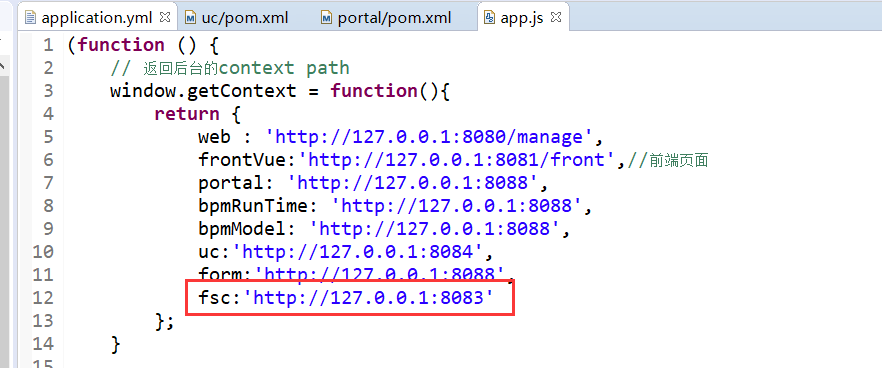Click the 'return' keyword on line 4

[x=187, y=114]
